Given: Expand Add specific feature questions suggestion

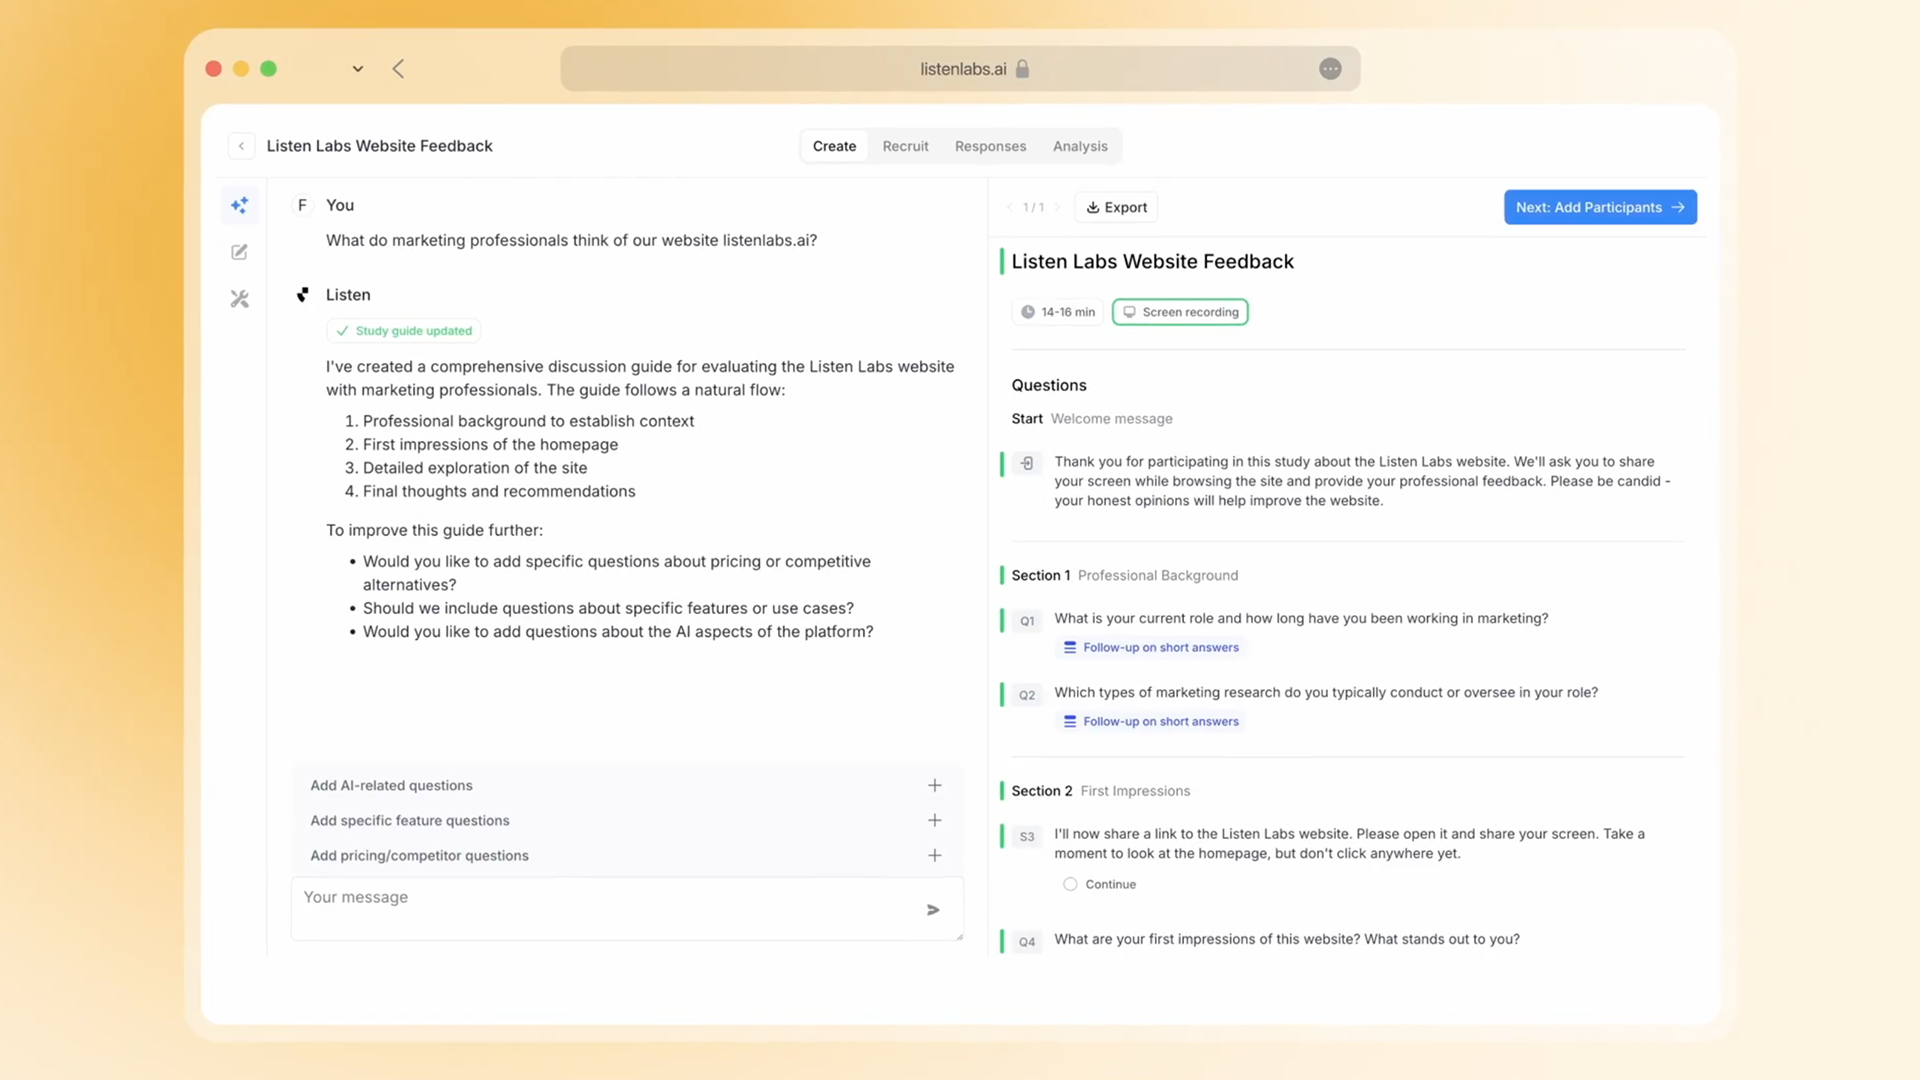Looking at the screenshot, I should click(934, 821).
